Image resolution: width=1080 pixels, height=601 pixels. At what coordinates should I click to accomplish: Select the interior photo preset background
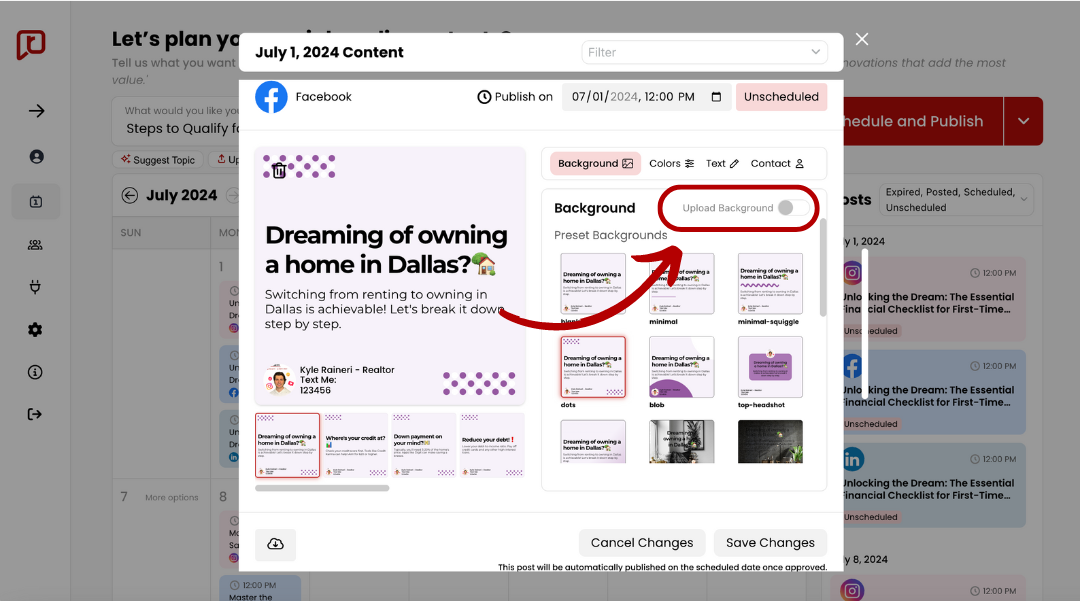(681, 442)
